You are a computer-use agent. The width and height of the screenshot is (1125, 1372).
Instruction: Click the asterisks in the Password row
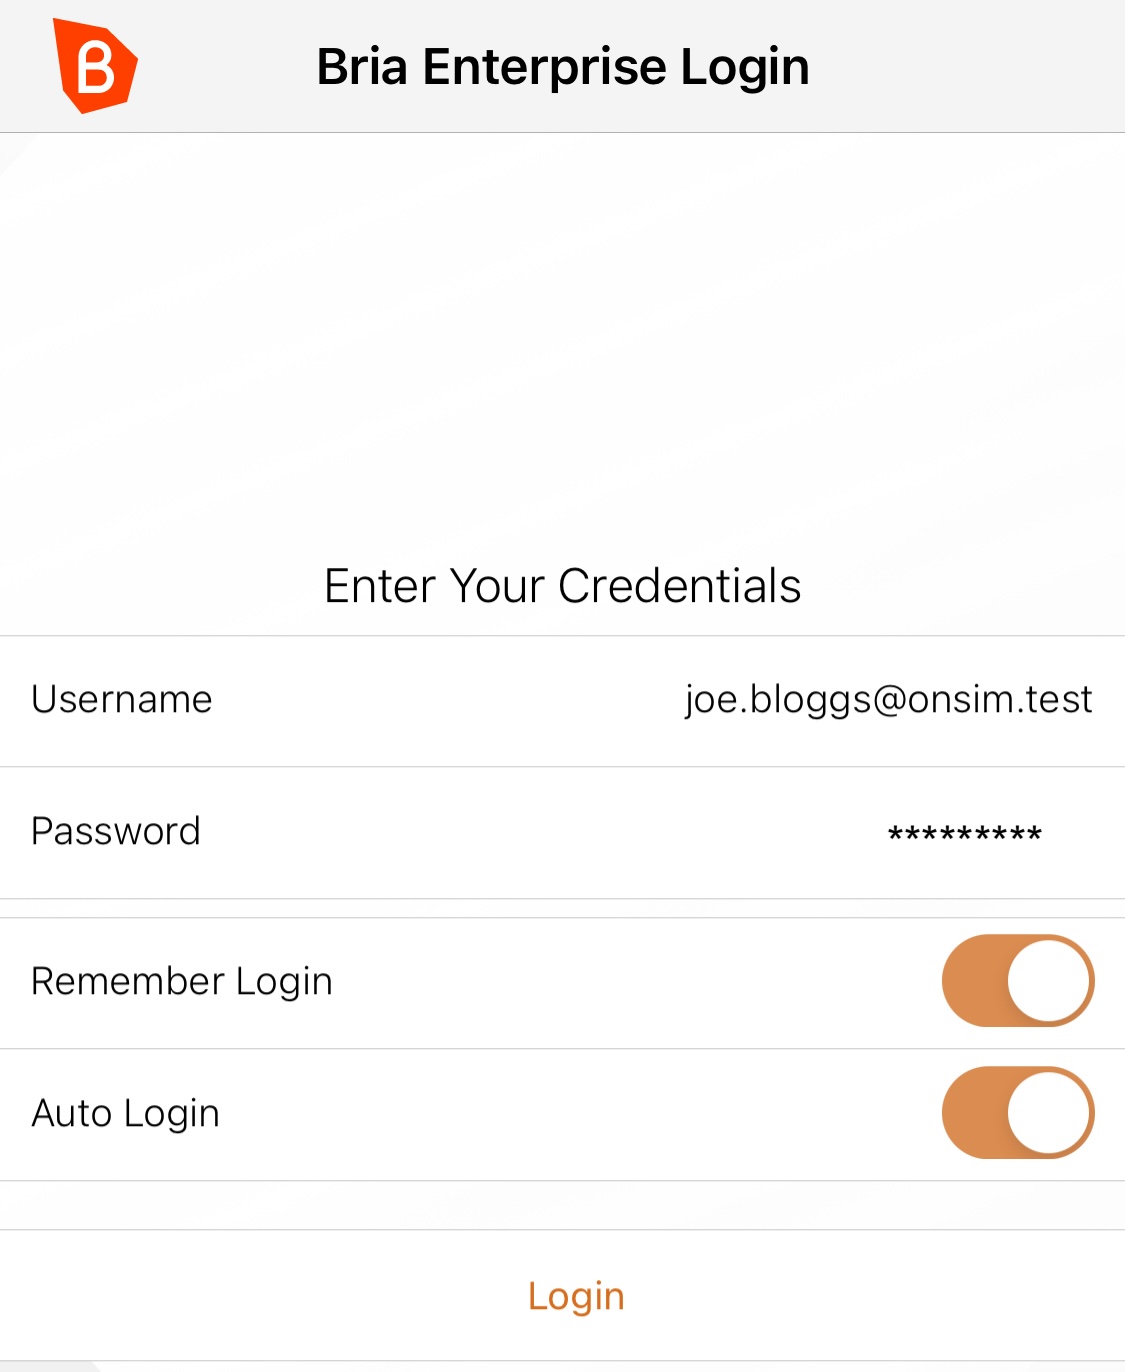coord(965,832)
